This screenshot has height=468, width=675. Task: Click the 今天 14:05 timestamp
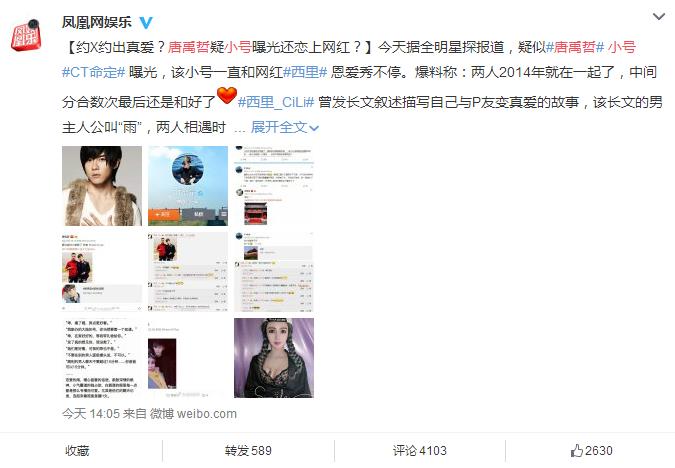coord(91,414)
